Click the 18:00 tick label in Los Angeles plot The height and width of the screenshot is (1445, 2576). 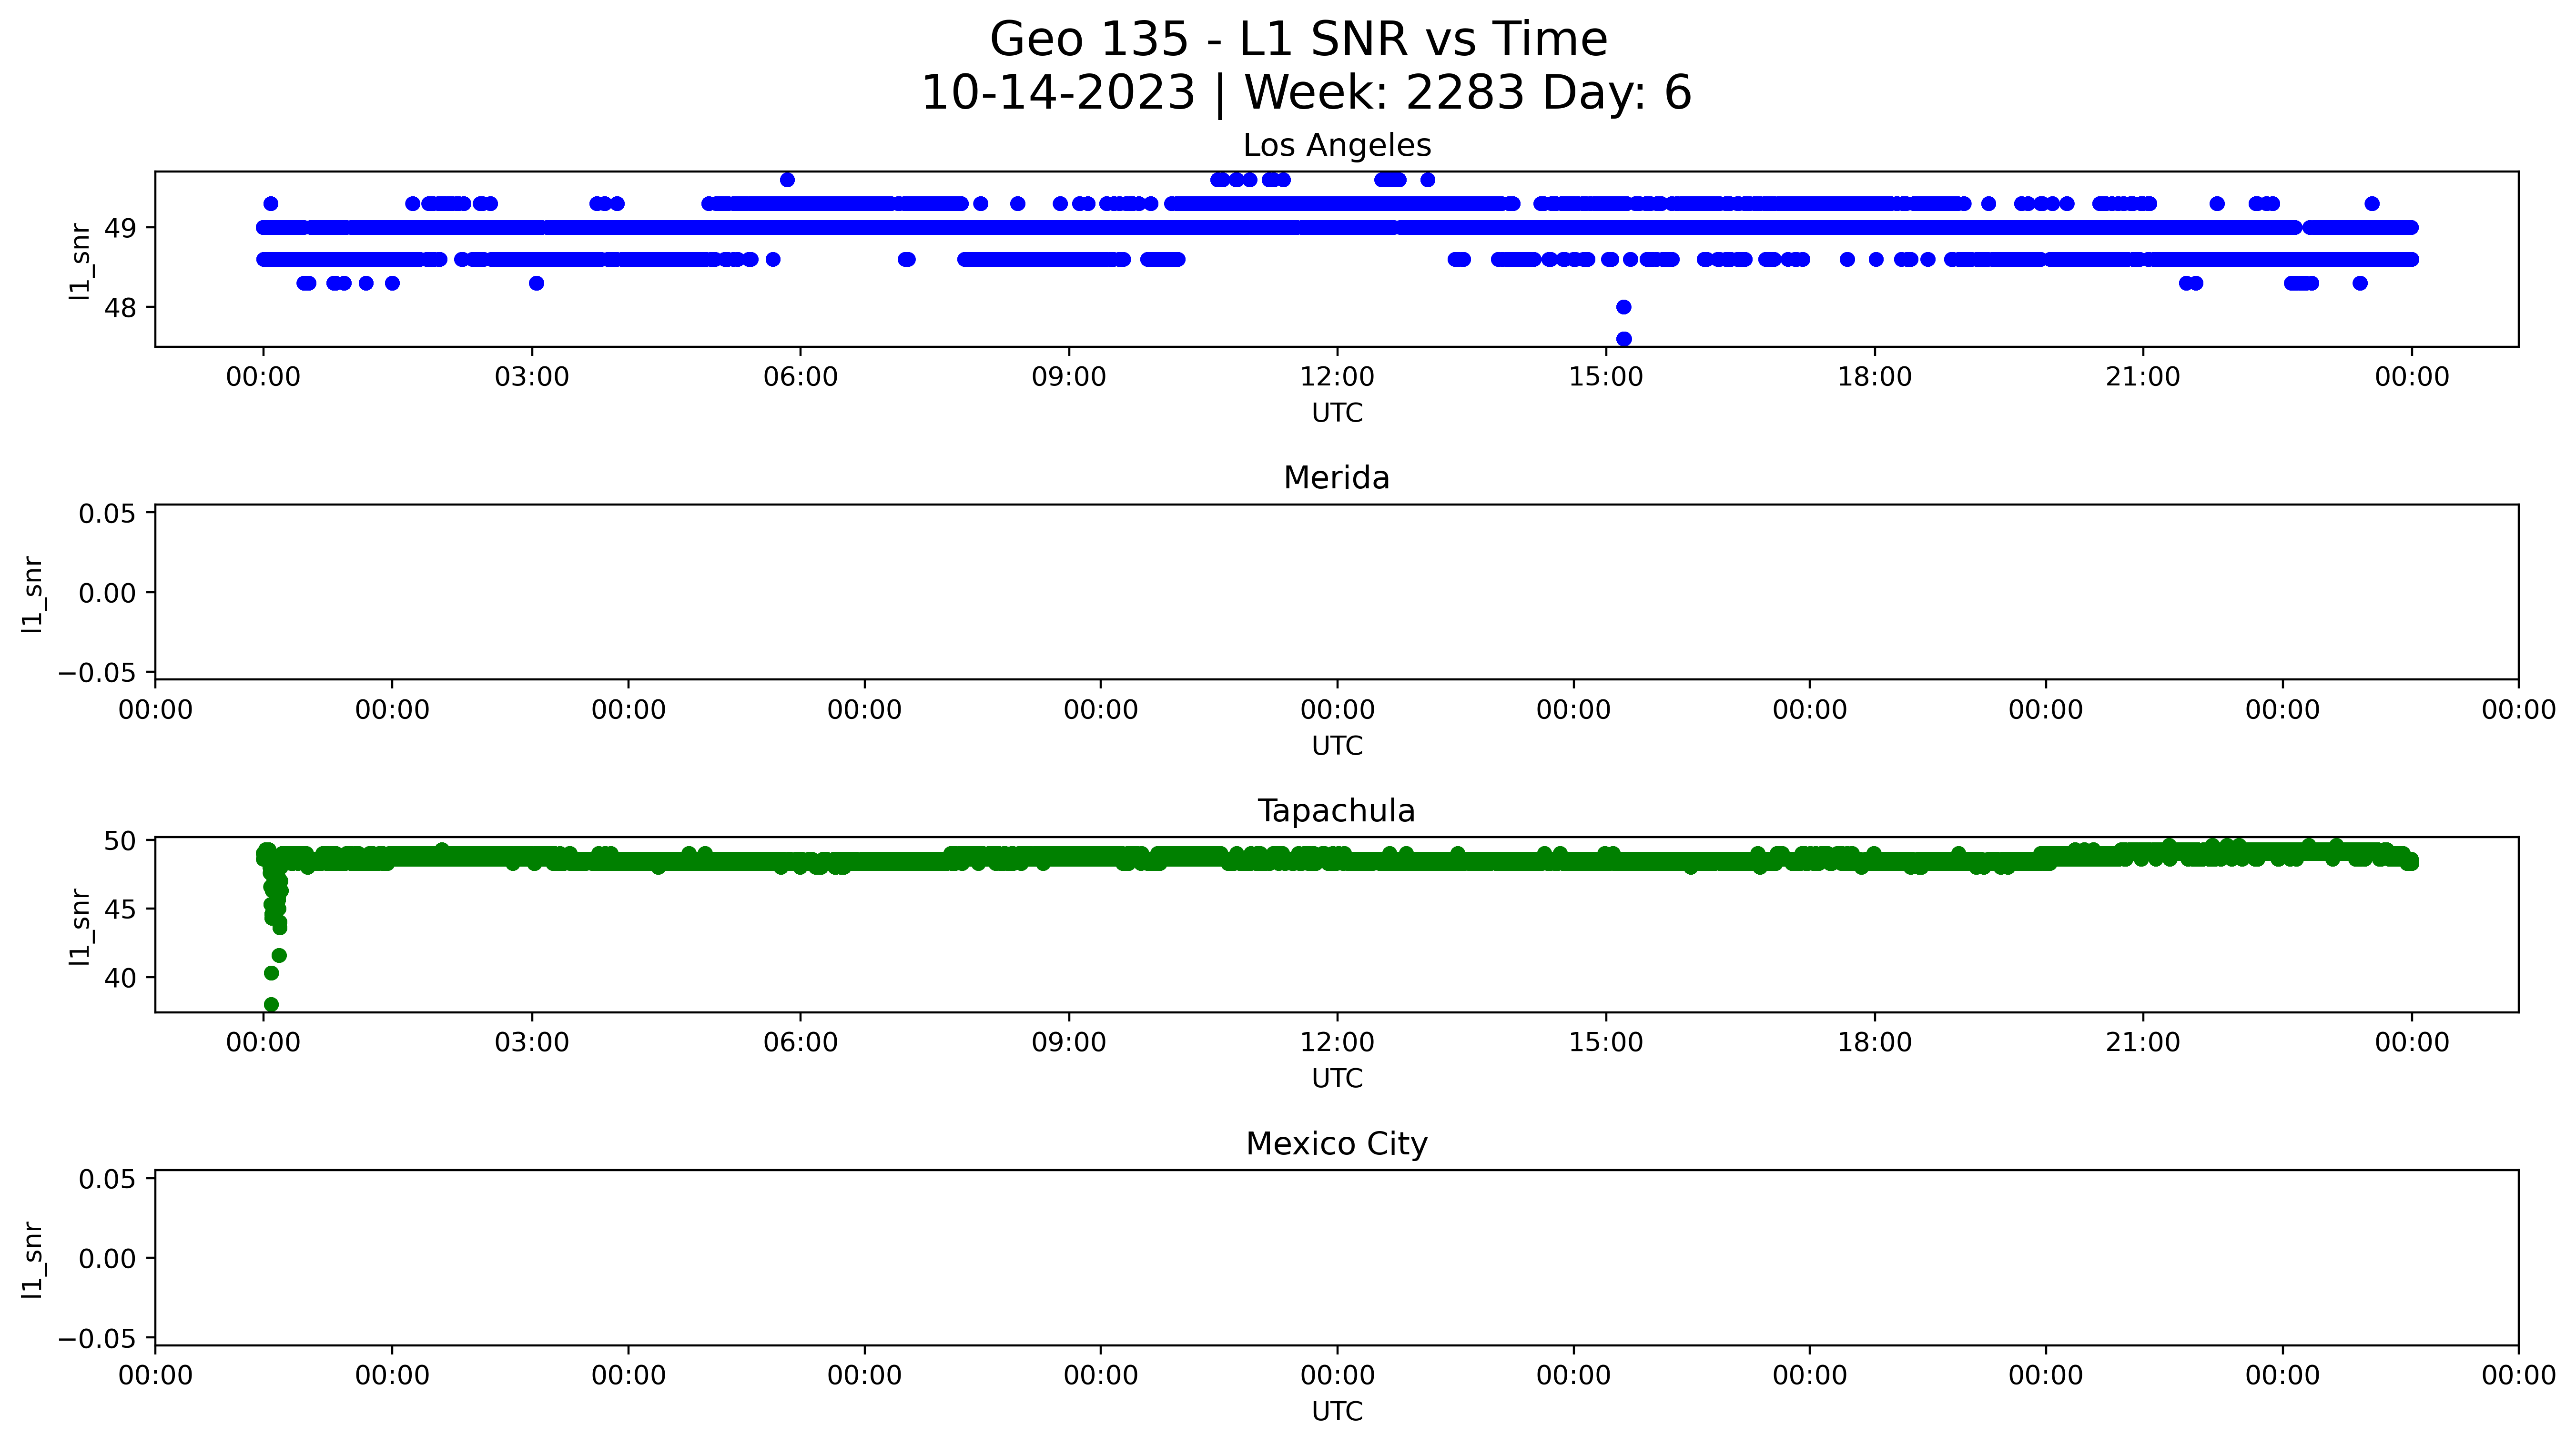click(1874, 377)
